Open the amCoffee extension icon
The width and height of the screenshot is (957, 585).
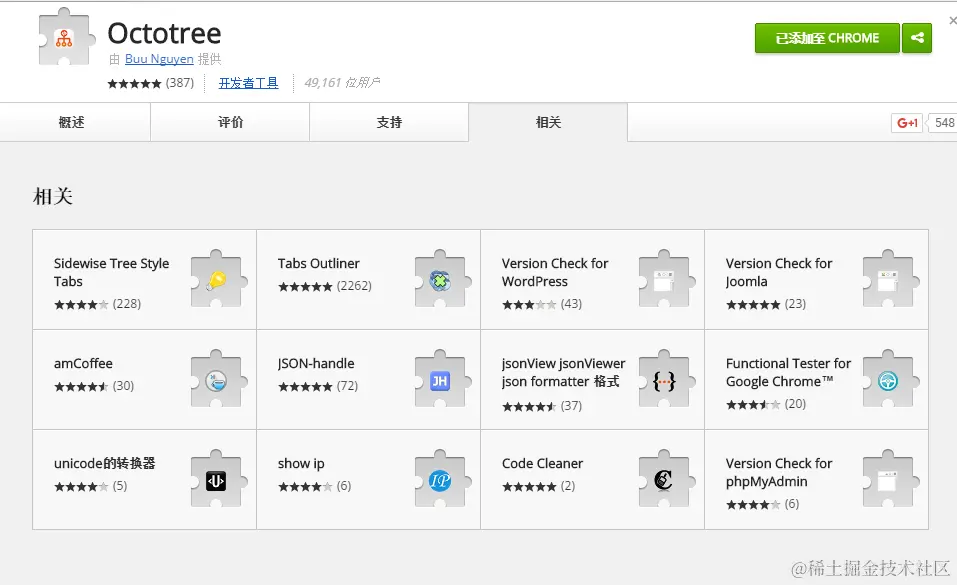click(x=218, y=380)
